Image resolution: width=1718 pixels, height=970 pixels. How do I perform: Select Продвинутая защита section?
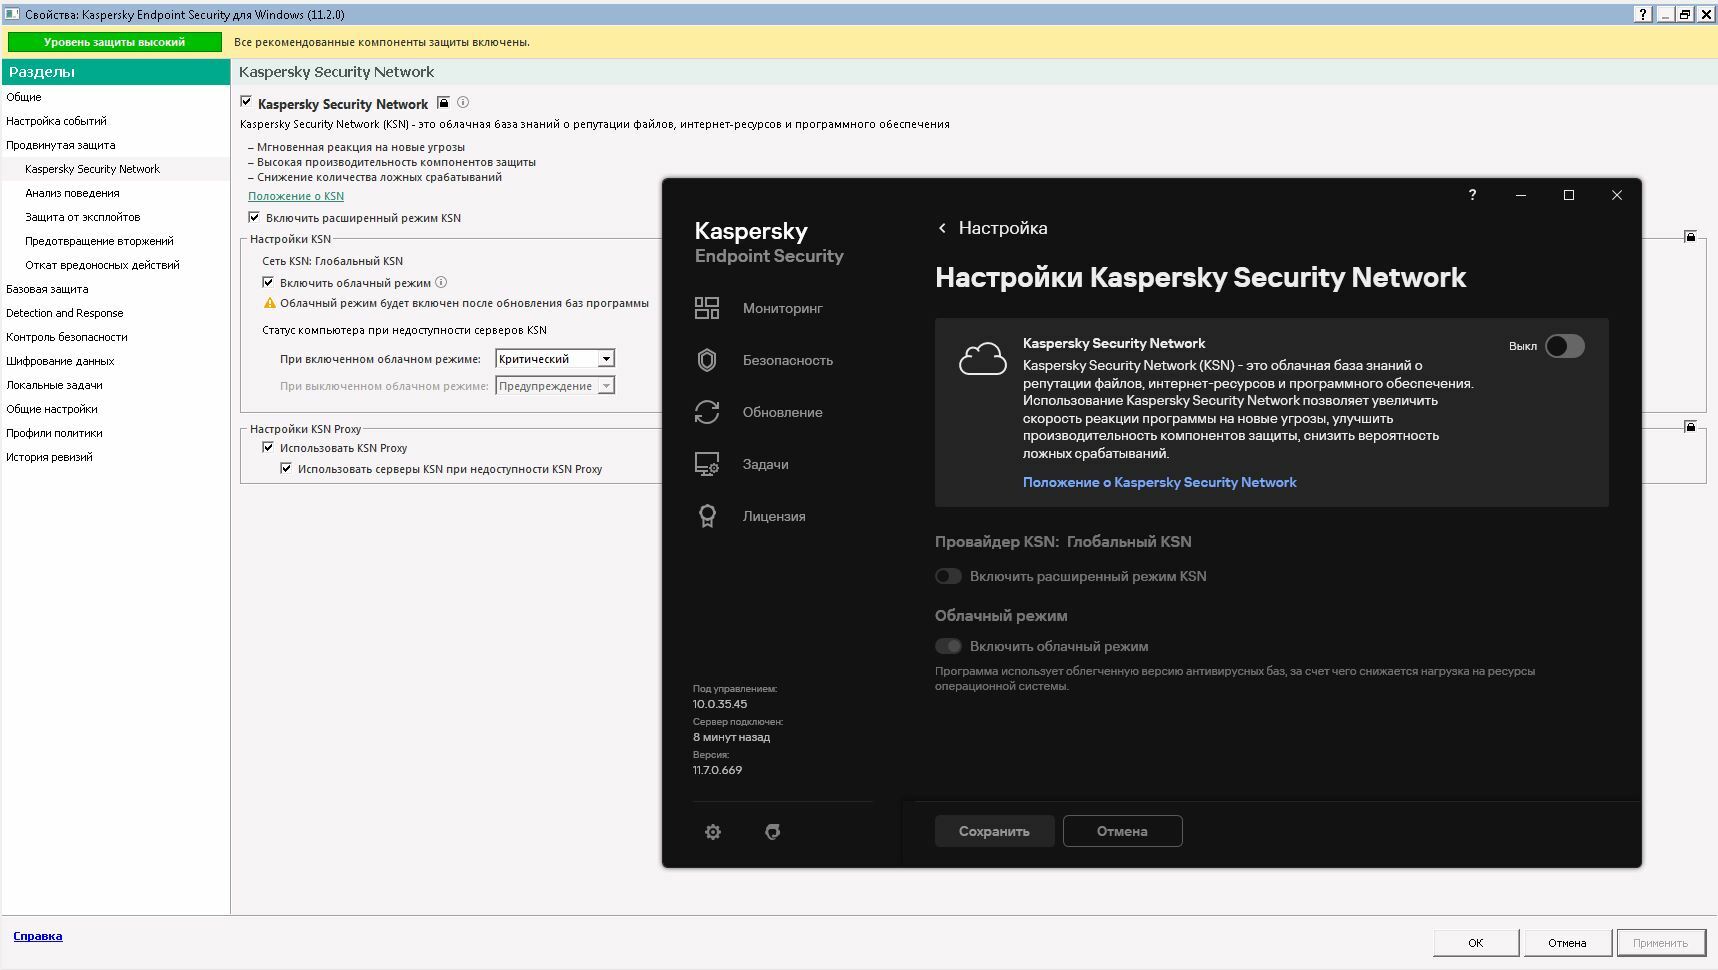point(60,145)
